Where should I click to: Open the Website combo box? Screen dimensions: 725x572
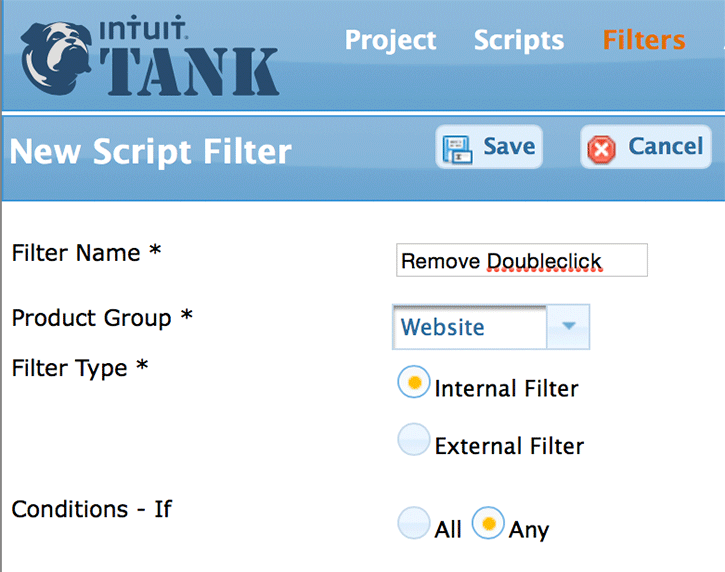[470, 327]
